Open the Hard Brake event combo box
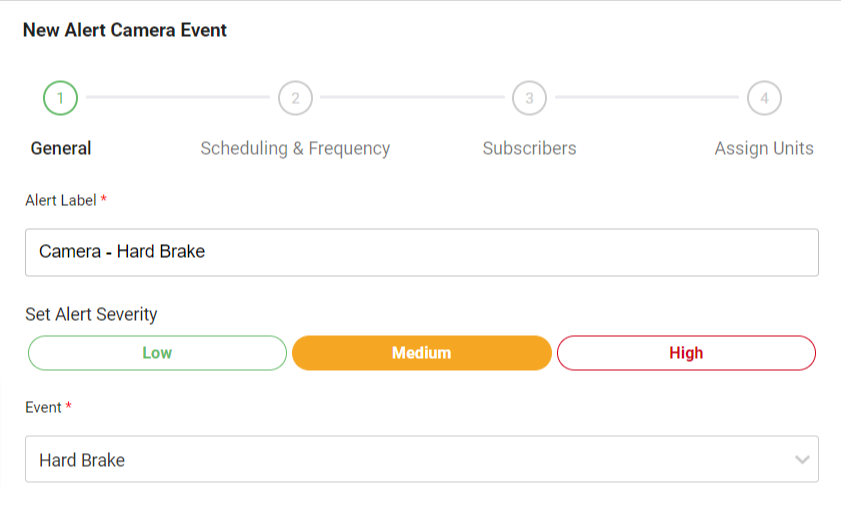Screen dimensions: 841x512 (x=400, y=460)
